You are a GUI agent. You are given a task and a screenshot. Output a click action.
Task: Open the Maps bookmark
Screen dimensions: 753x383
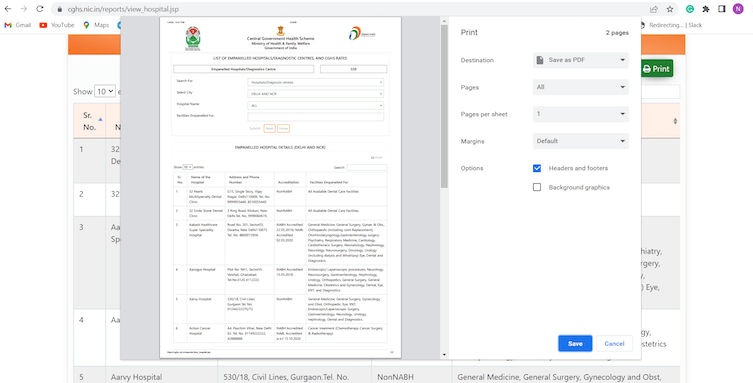coord(96,25)
